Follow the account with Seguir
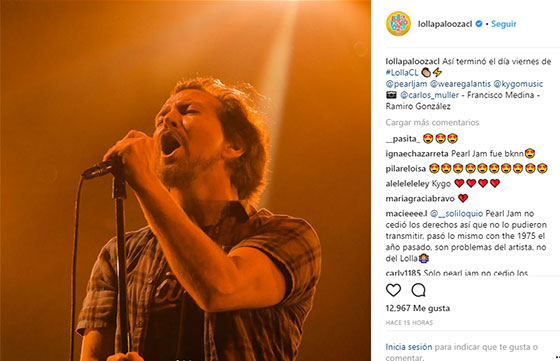The image size is (560, 361). [x=504, y=24]
